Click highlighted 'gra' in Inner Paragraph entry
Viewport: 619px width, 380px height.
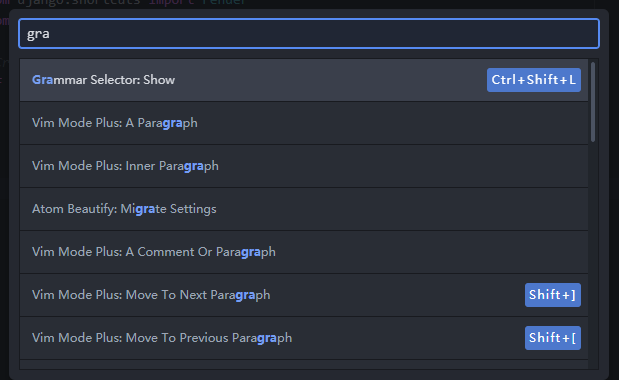[x=193, y=166]
